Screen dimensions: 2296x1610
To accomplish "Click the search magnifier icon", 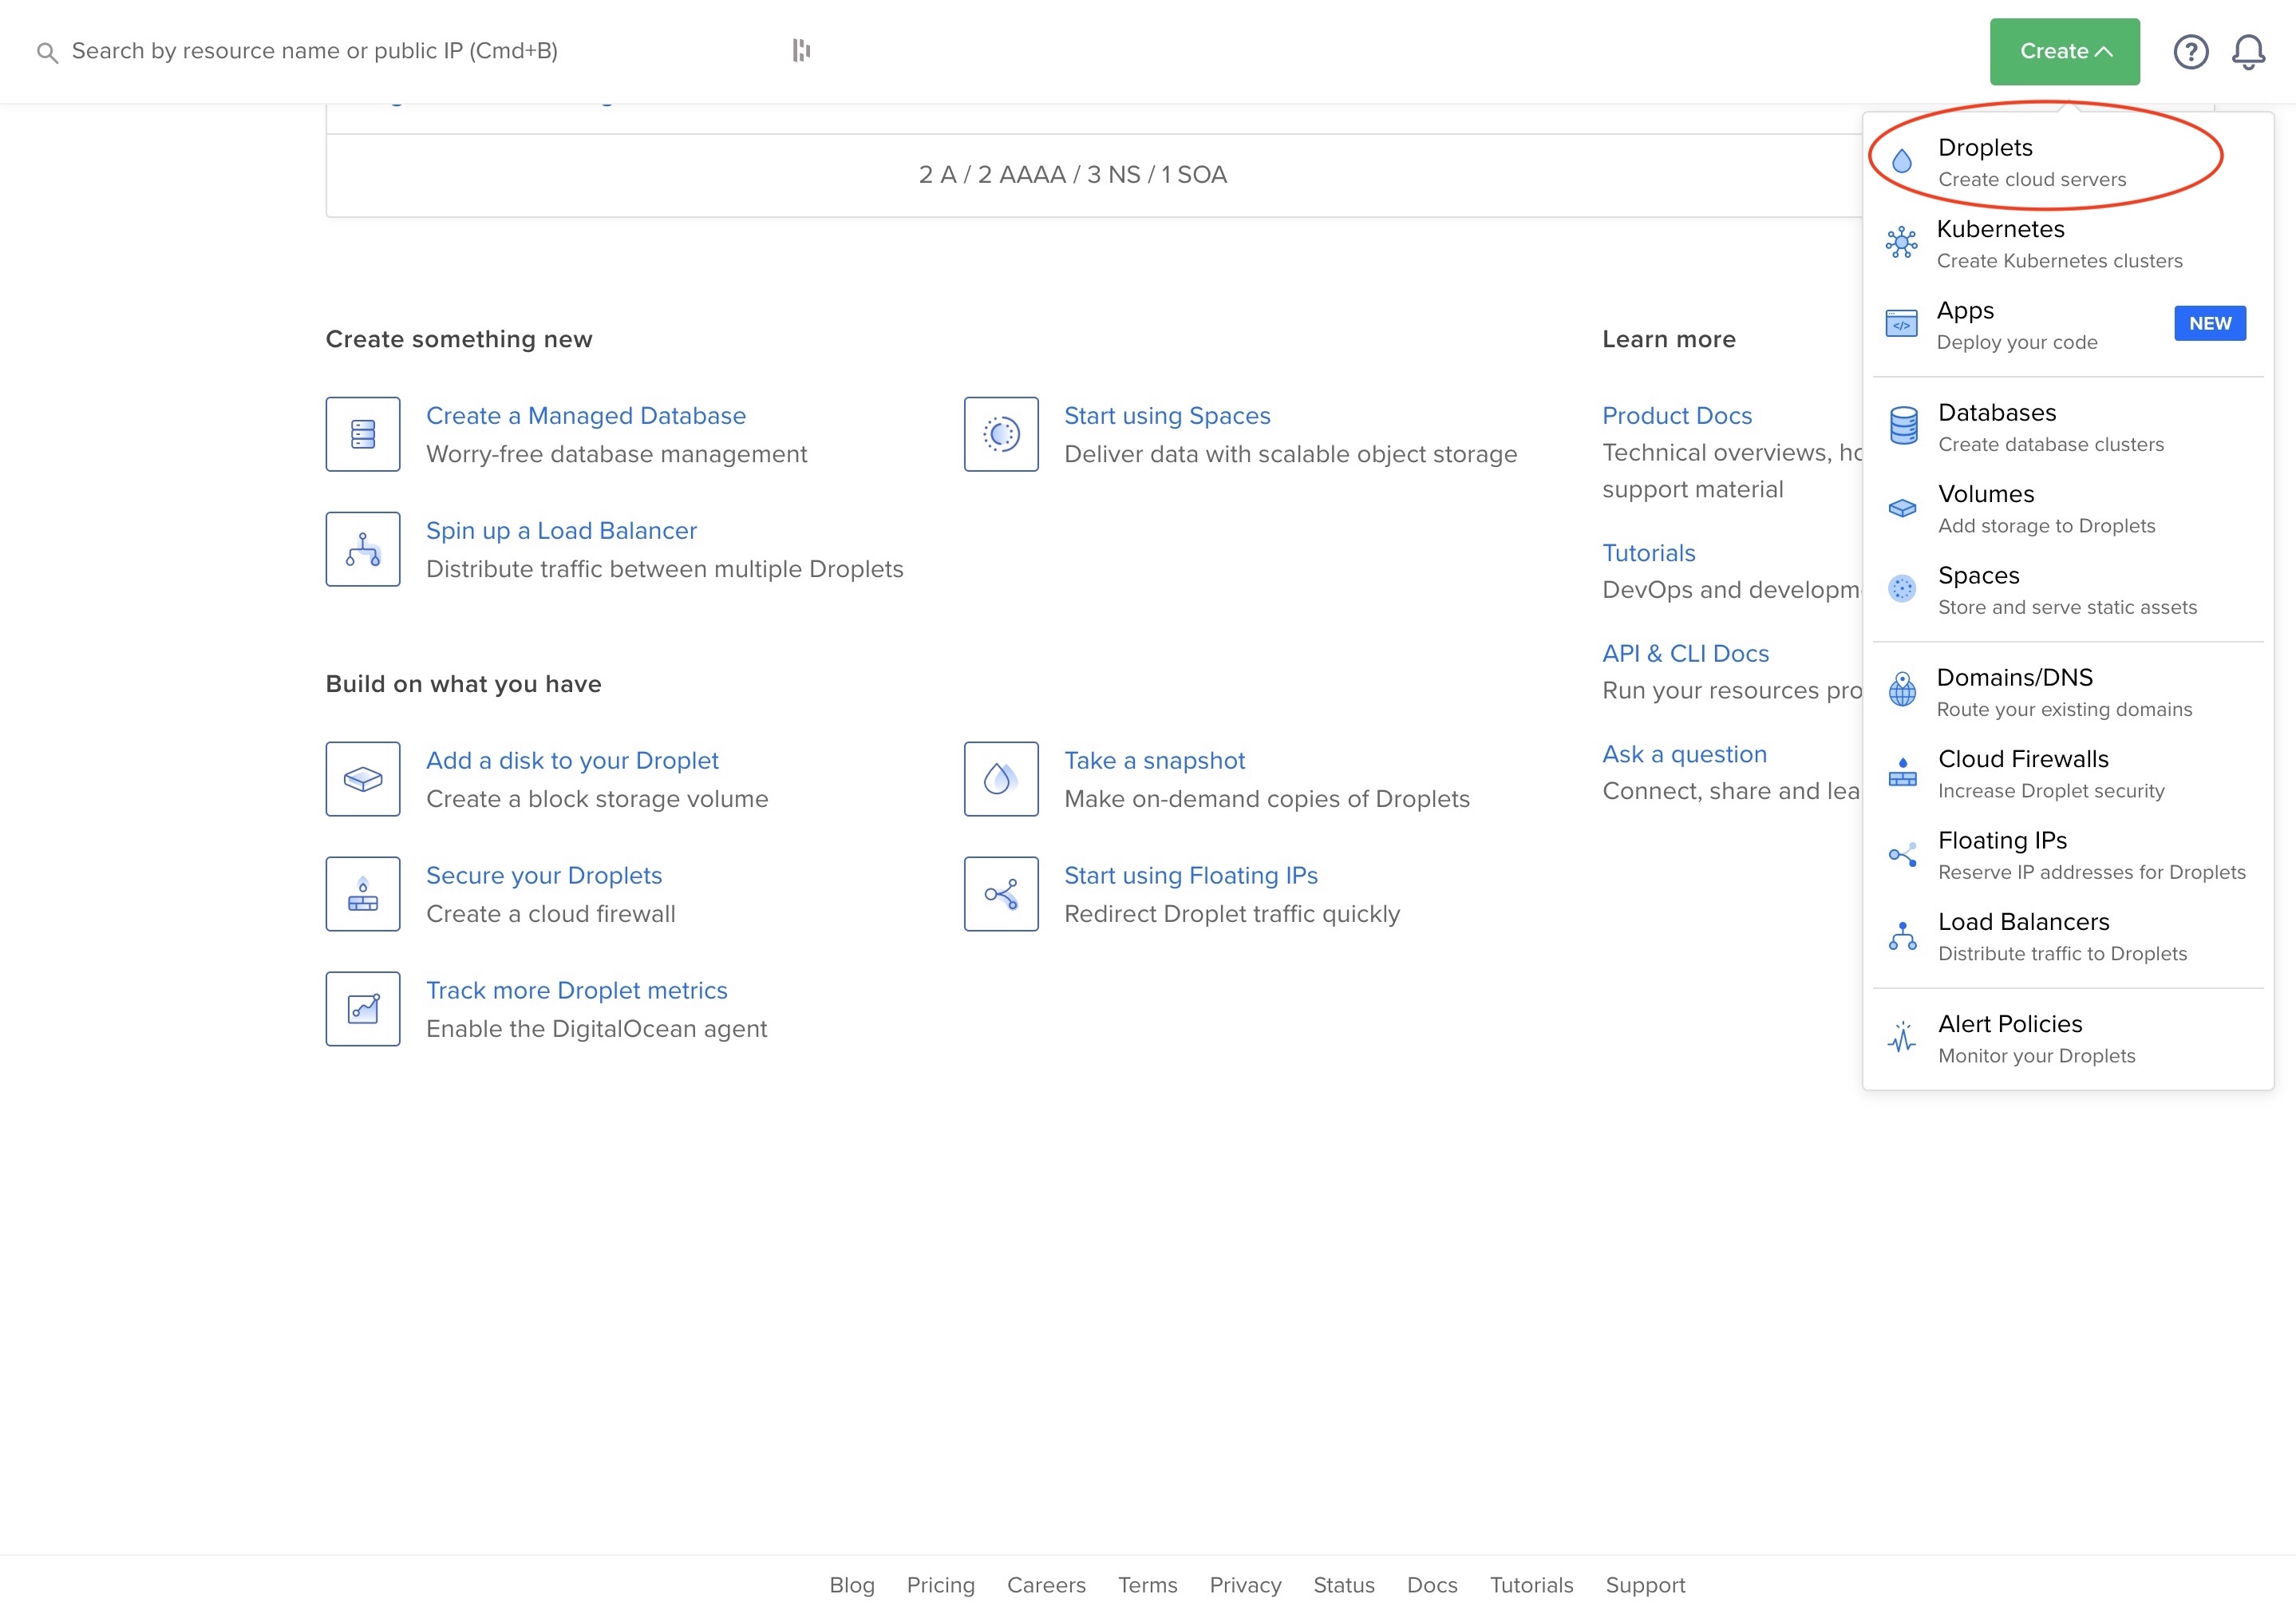I will [47, 52].
